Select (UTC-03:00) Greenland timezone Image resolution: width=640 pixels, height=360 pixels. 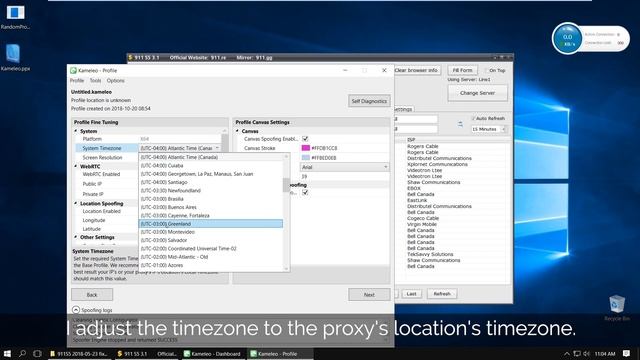tap(211, 224)
